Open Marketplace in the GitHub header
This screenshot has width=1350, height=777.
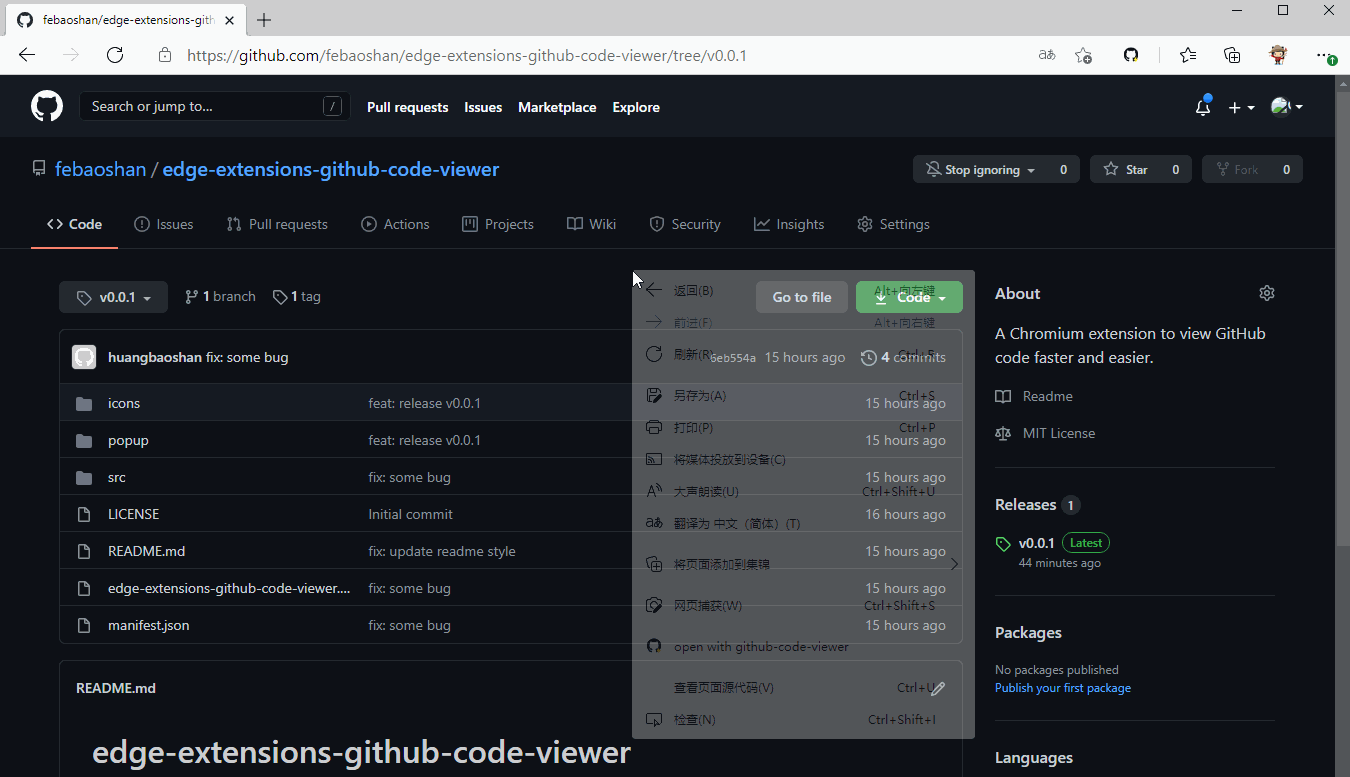557,107
